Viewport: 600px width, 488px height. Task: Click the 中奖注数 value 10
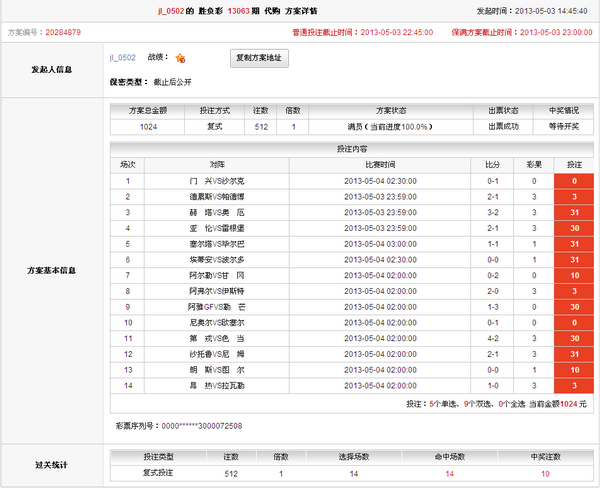545,473
